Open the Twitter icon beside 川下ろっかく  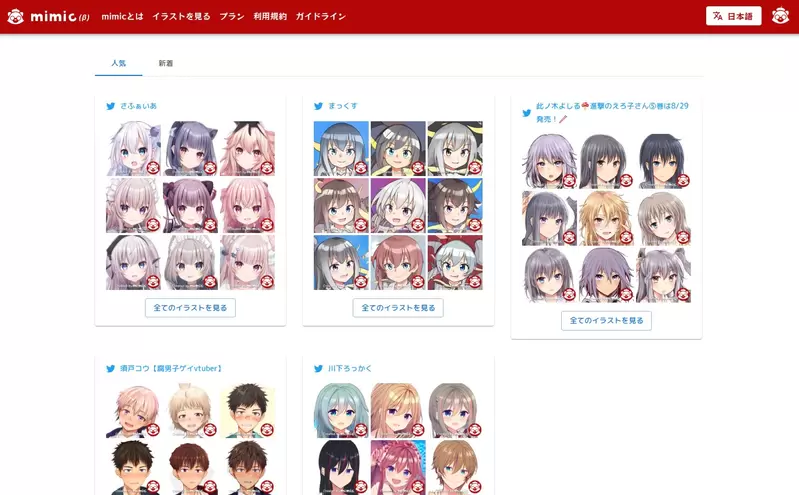point(318,368)
